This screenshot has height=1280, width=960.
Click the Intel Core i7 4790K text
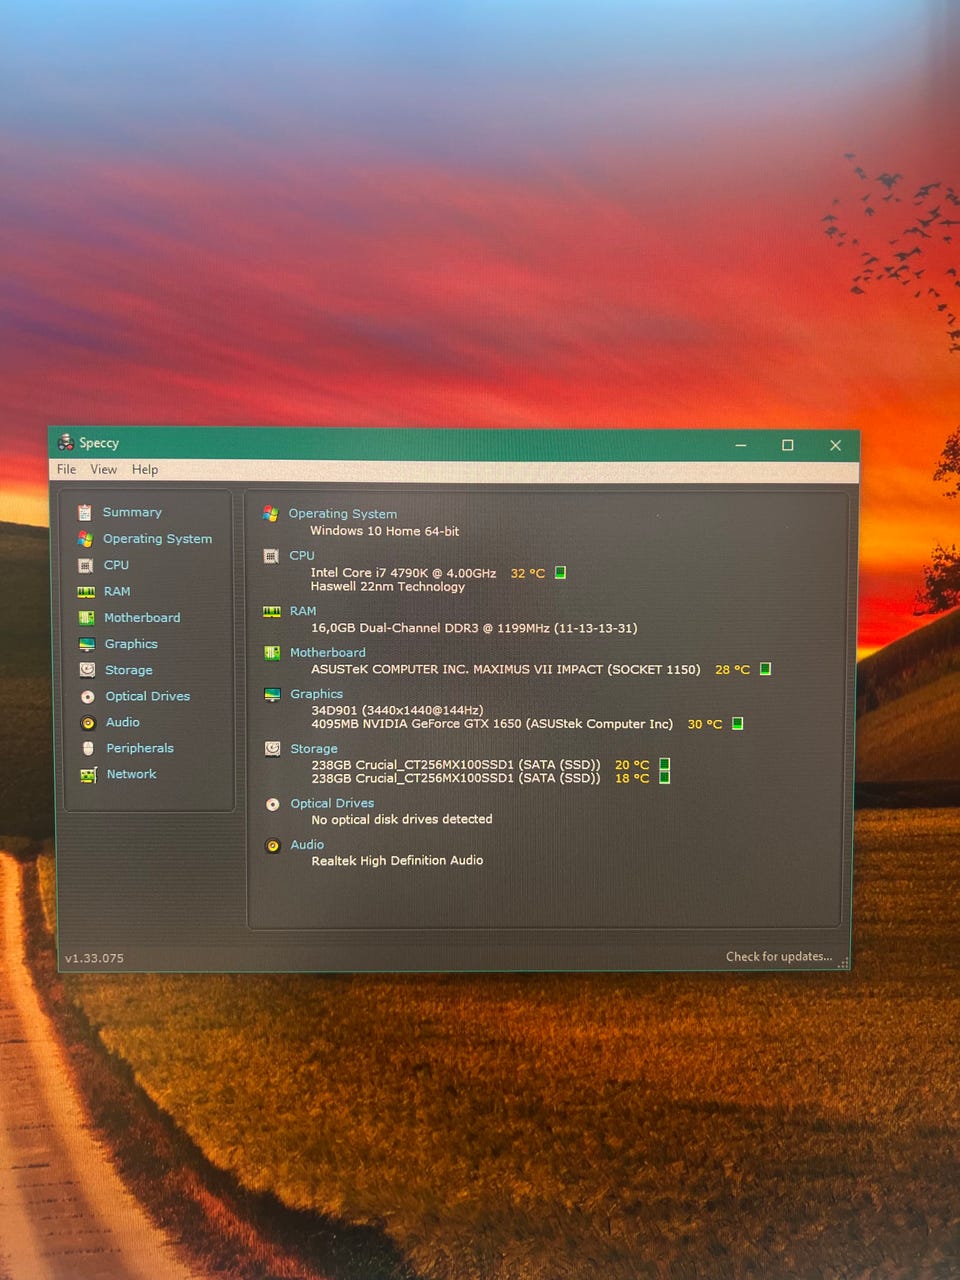[404, 573]
